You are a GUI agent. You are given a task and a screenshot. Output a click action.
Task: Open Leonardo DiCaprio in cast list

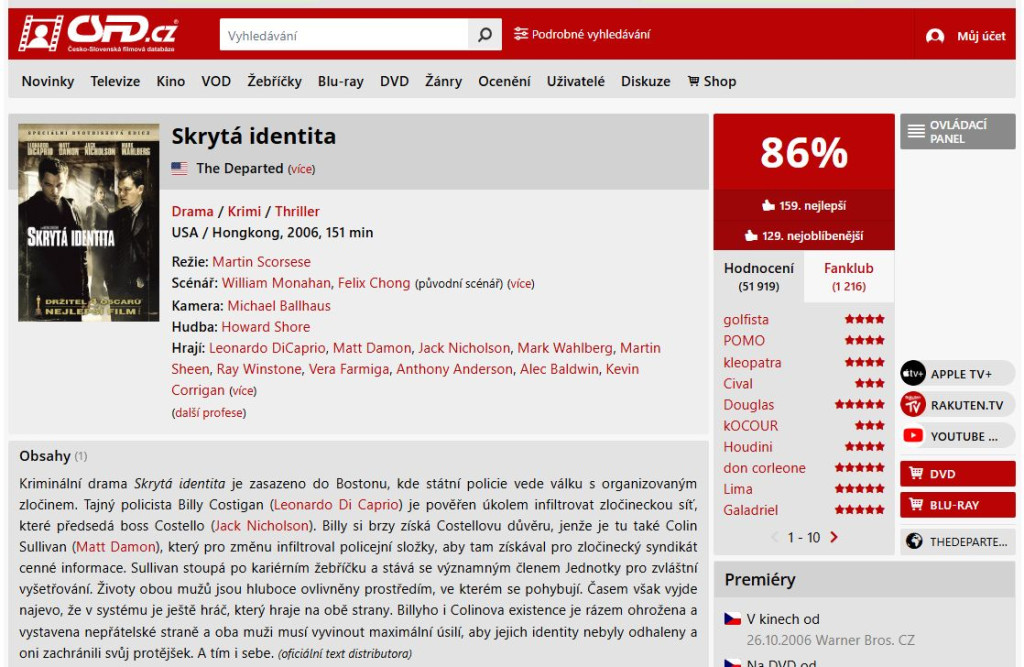click(x=267, y=348)
